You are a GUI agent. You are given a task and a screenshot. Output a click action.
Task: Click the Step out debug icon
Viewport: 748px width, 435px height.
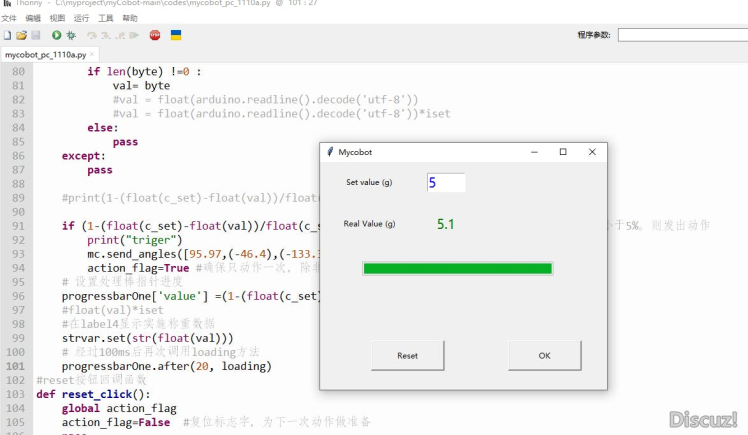point(120,35)
